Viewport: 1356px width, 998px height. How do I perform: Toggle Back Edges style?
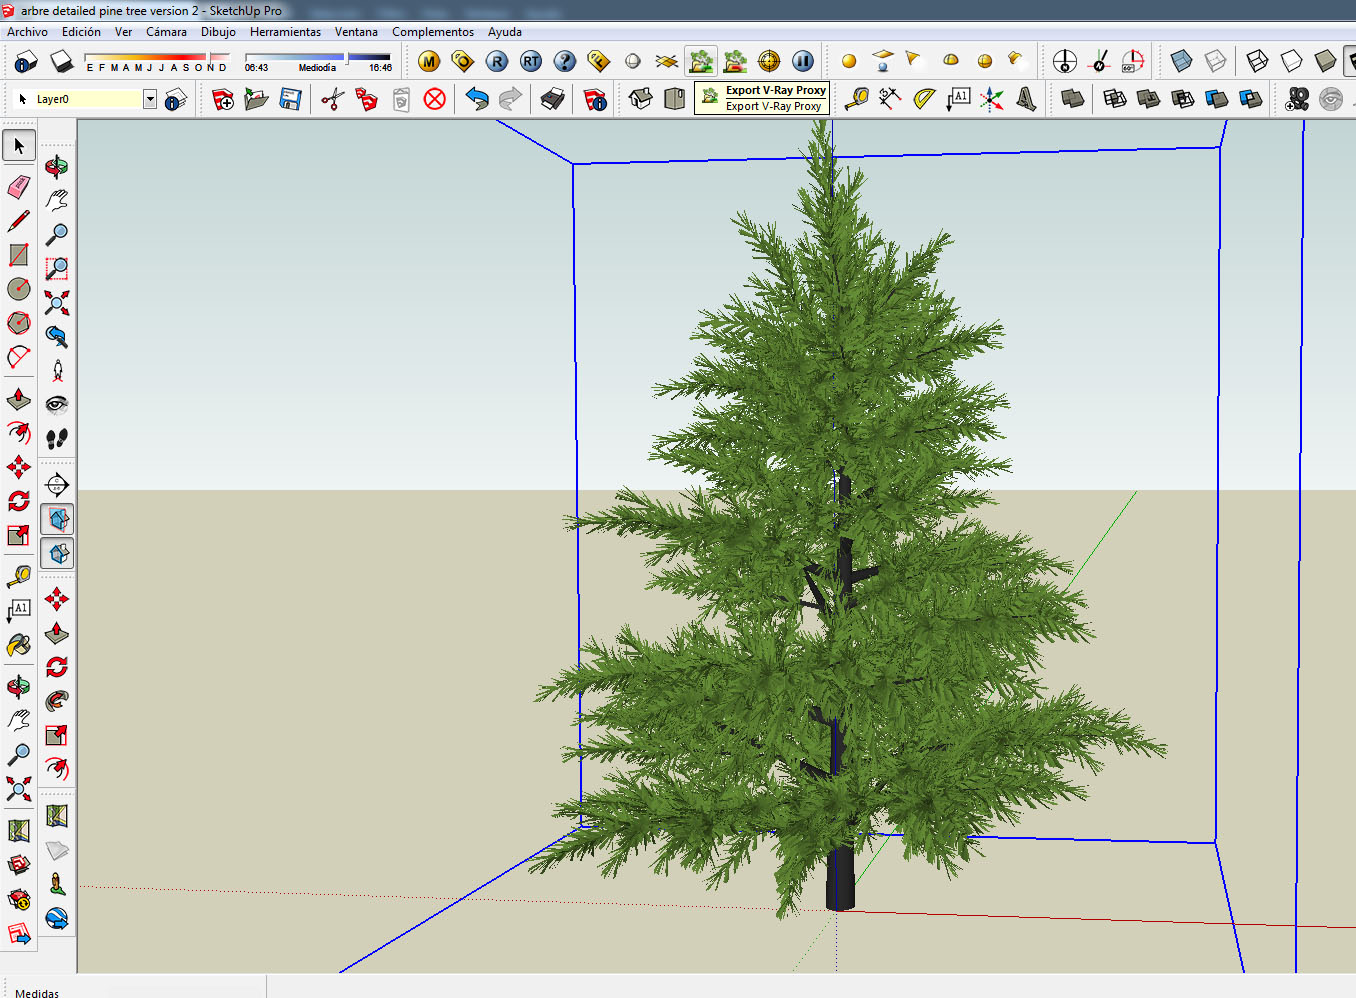tap(1215, 61)
